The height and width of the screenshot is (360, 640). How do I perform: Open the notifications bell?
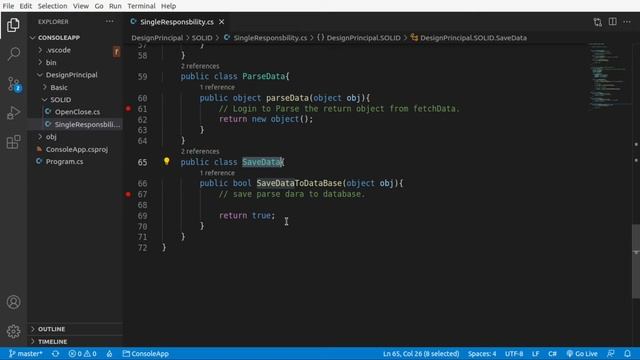point(627,353)
